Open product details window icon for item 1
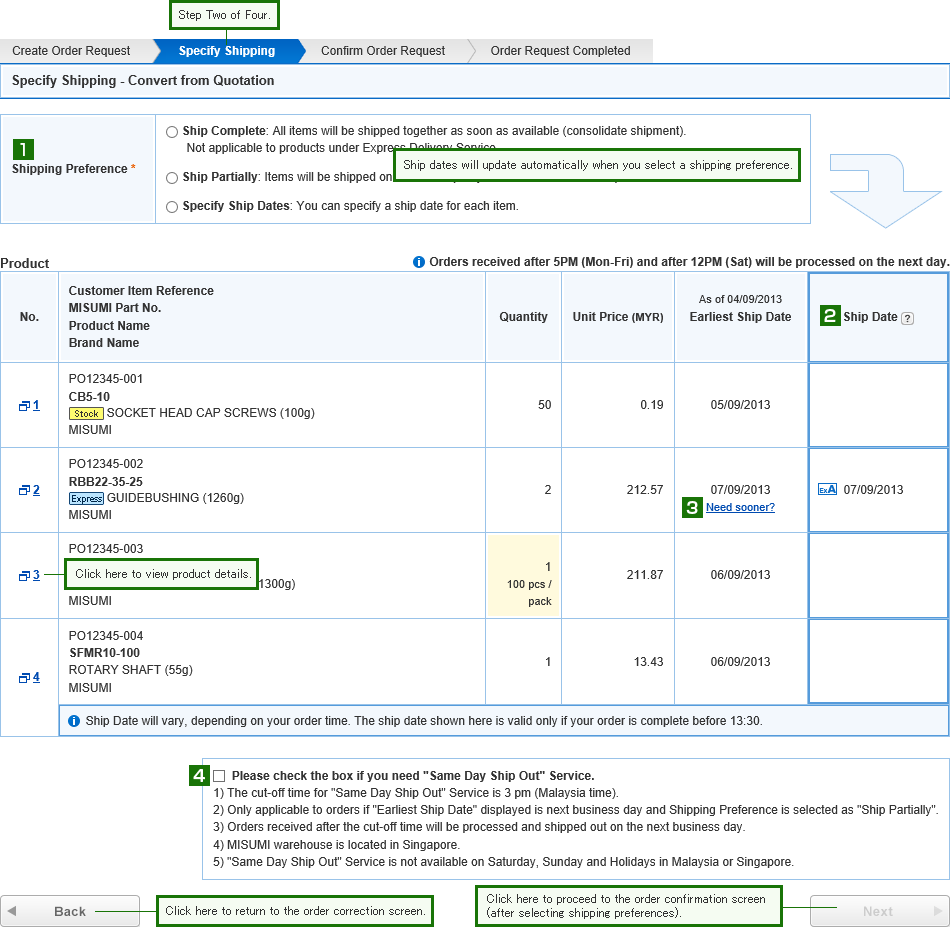 (24, 406)
